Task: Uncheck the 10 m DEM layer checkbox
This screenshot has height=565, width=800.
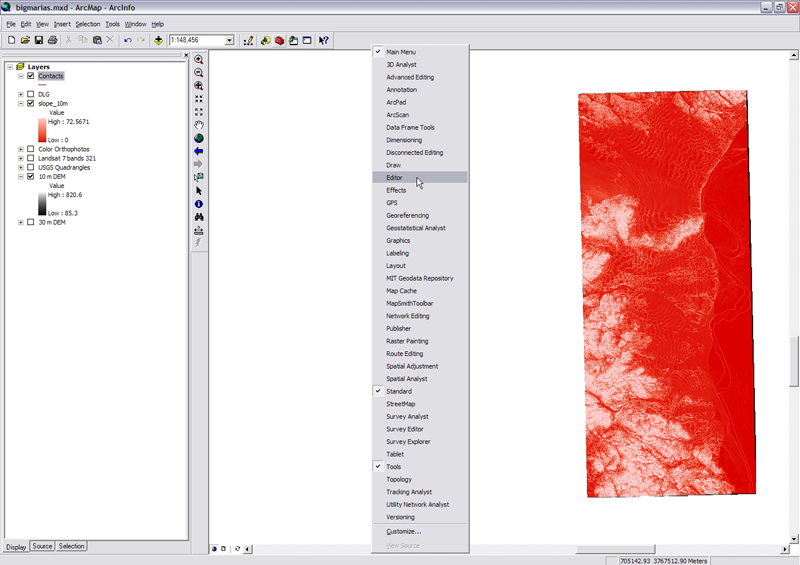Action: 31,177
